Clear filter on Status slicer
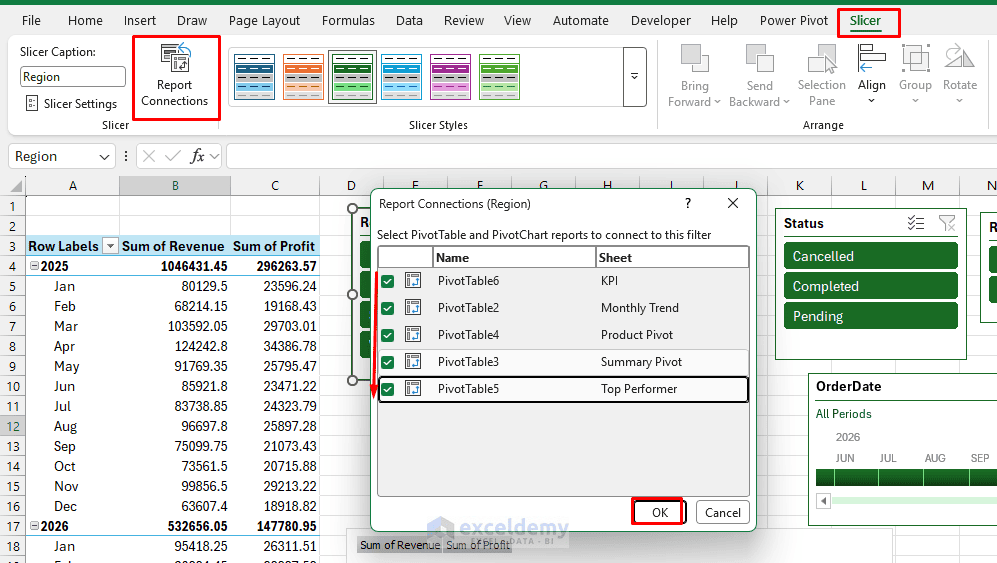Screen dimensions: 997x563 (x=947, y=223)
